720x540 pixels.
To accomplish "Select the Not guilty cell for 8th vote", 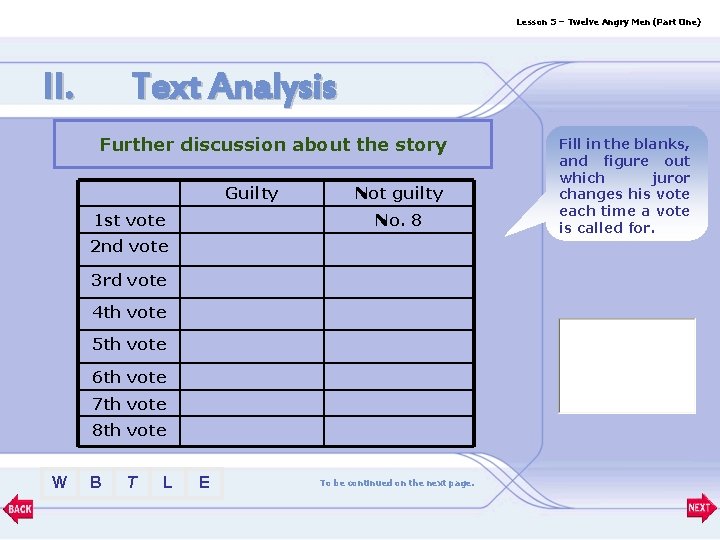I will 399,431.
